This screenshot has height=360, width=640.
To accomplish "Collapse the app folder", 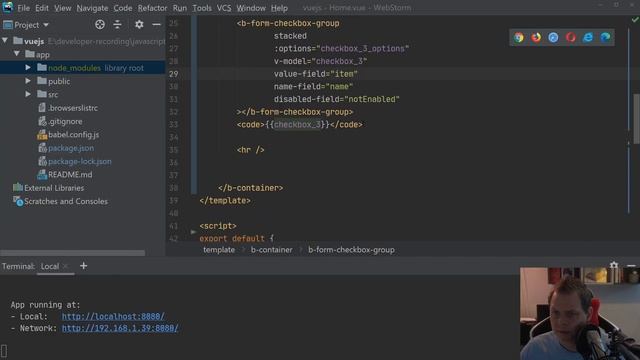I will point(17,53).
